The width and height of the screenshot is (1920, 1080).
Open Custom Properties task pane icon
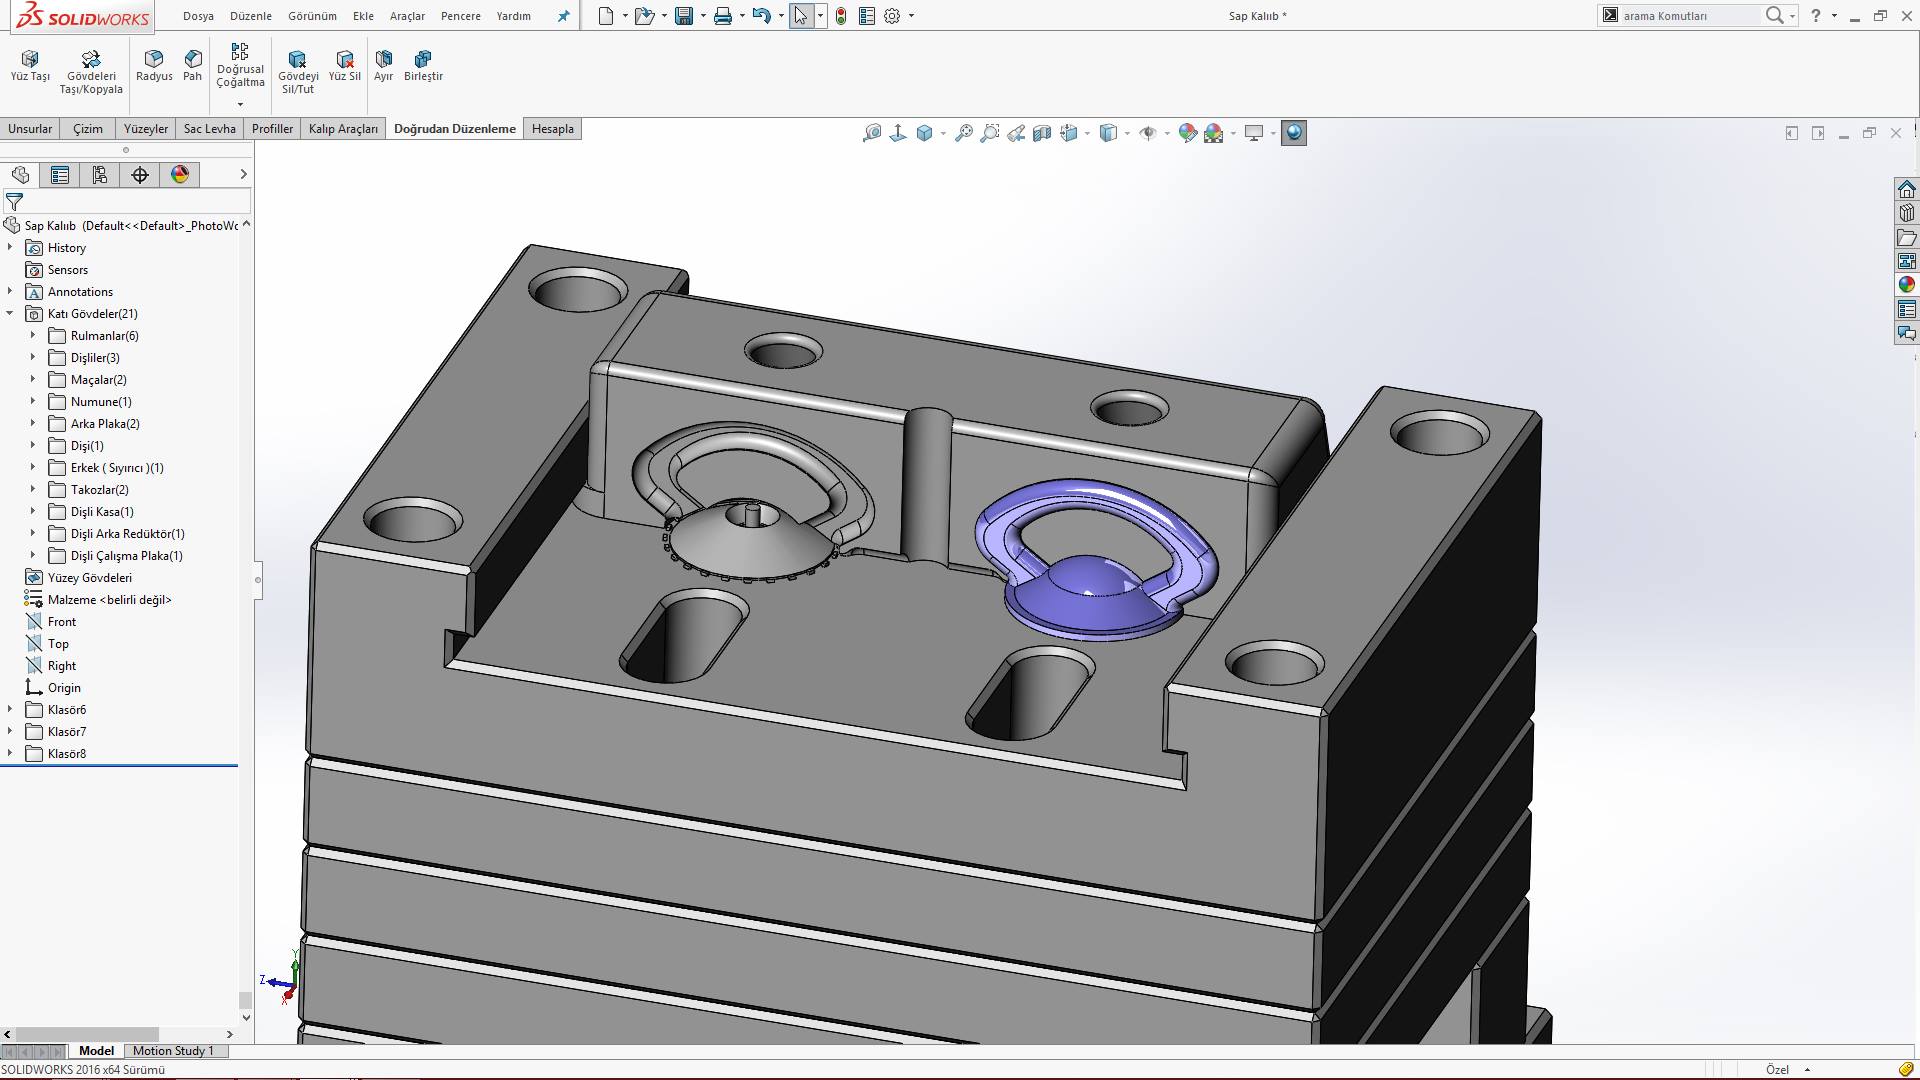[1907, 309]
